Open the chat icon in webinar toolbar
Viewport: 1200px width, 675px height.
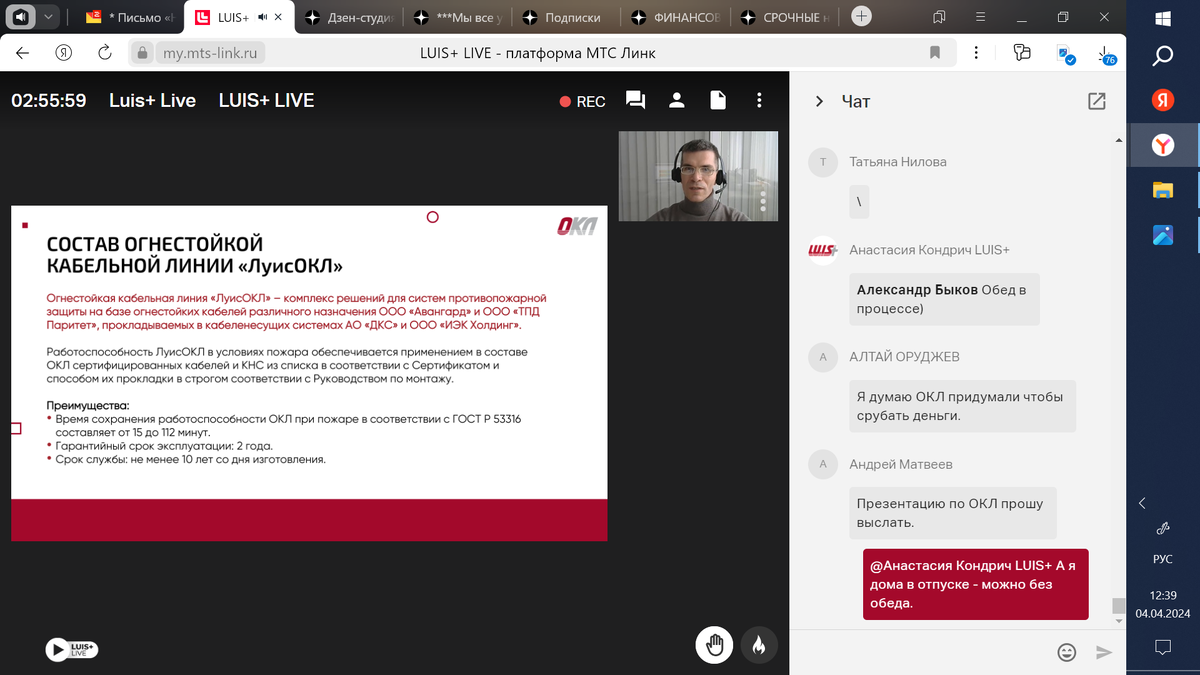(635, 100)
